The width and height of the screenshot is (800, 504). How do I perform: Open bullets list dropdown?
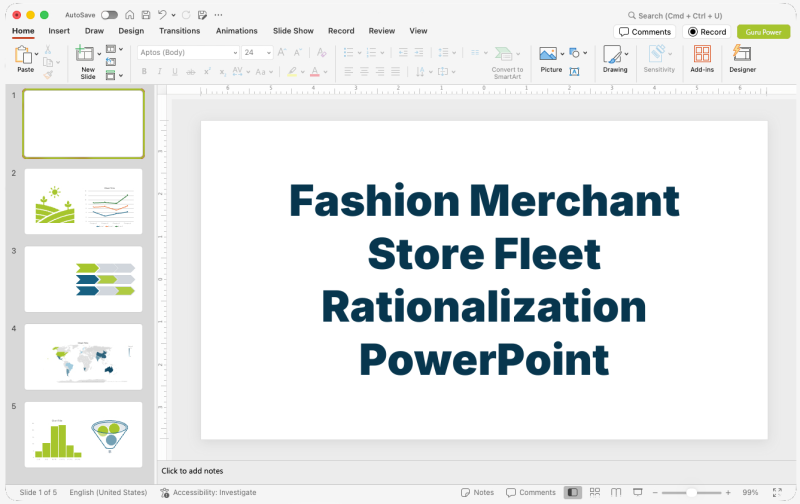pyautogui.click(x=360, y=53)
